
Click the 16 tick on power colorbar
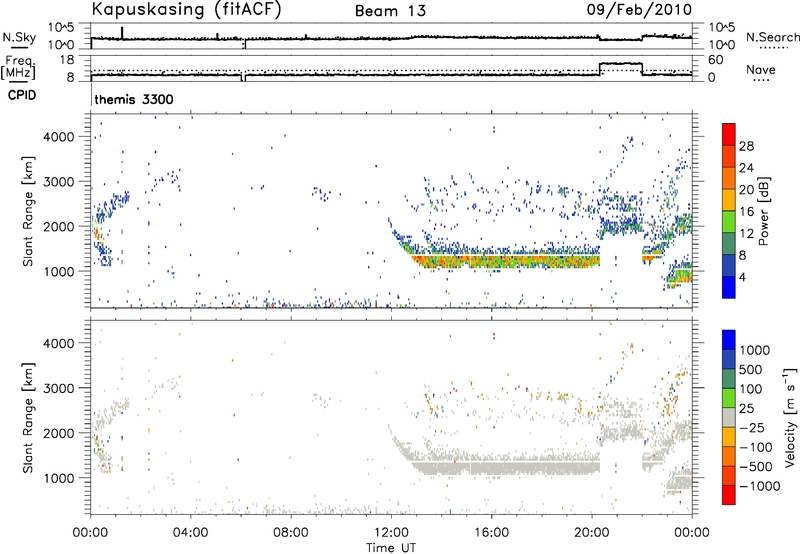click(746, 212)
